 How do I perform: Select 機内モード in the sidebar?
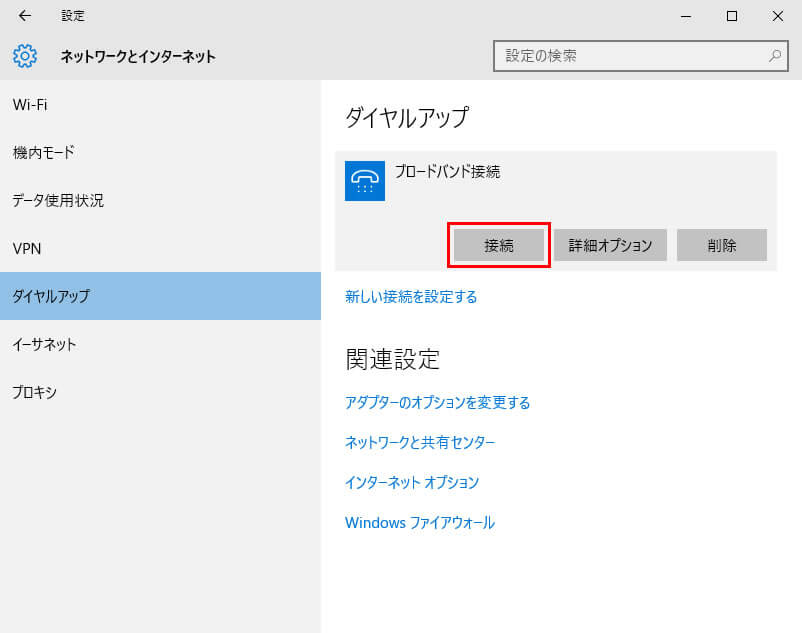point(44,152)
